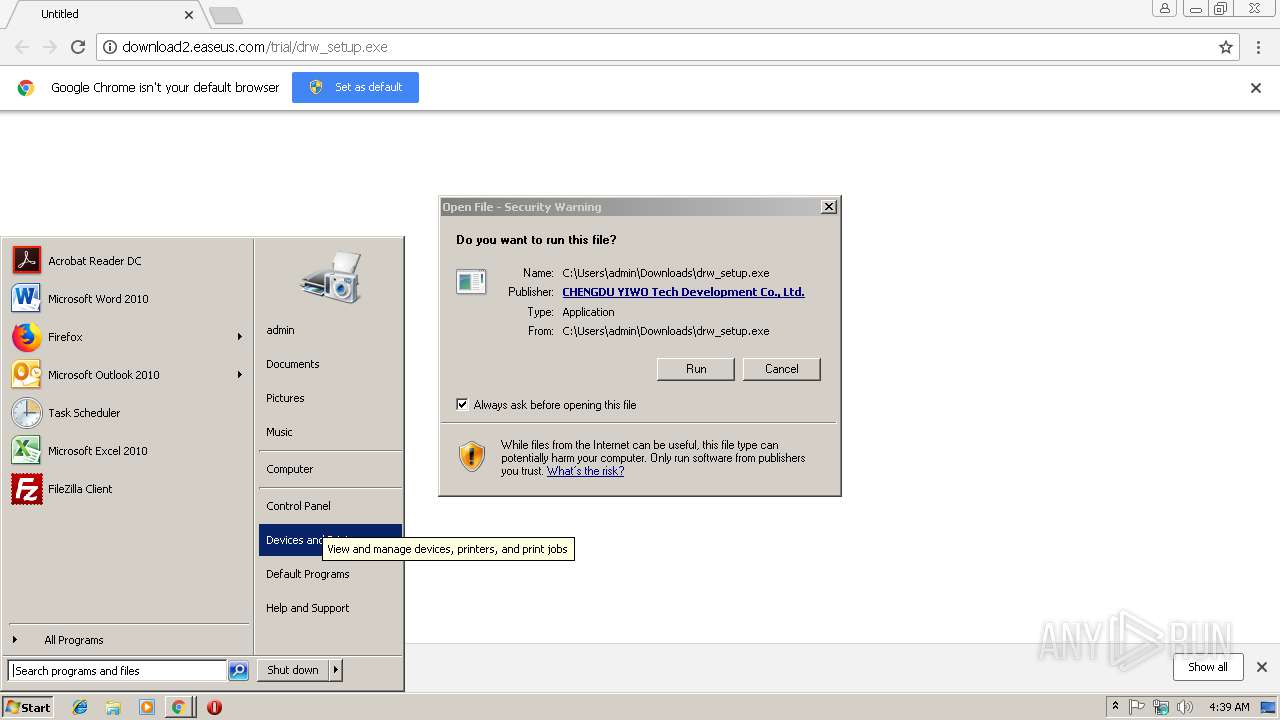This screenshot has height=720, width=1280.
Task: Uncheck Always ask before opening this file
Action: [462, 405]
